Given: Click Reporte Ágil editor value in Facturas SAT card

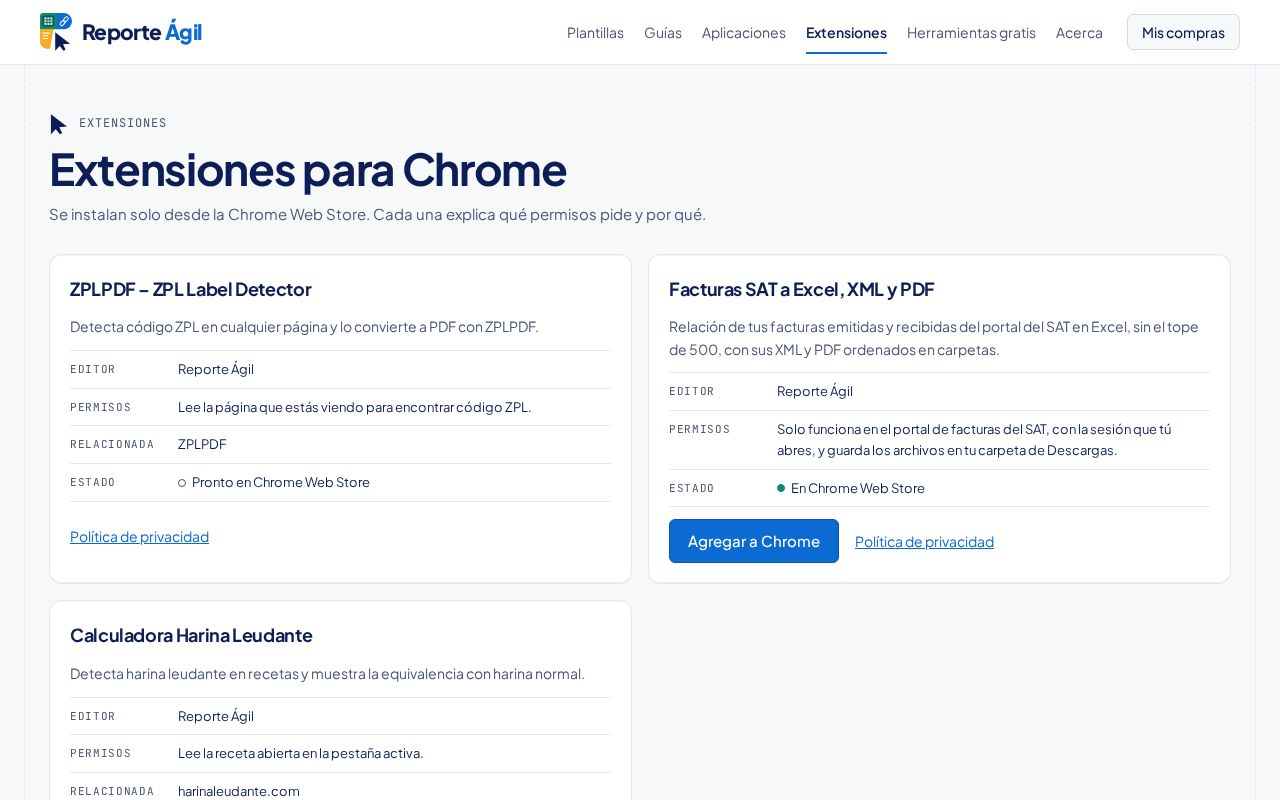Looking at the screenshot, I should [x=815, y=391].
